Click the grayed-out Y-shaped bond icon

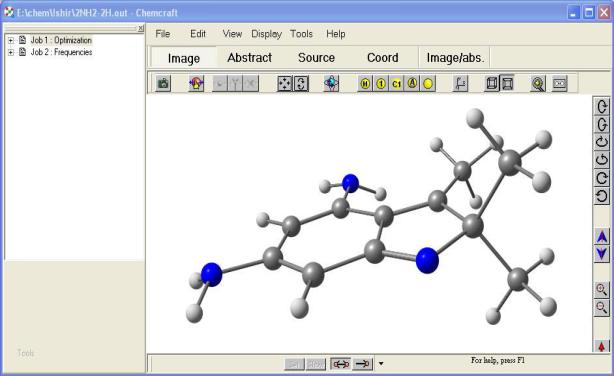235,83
